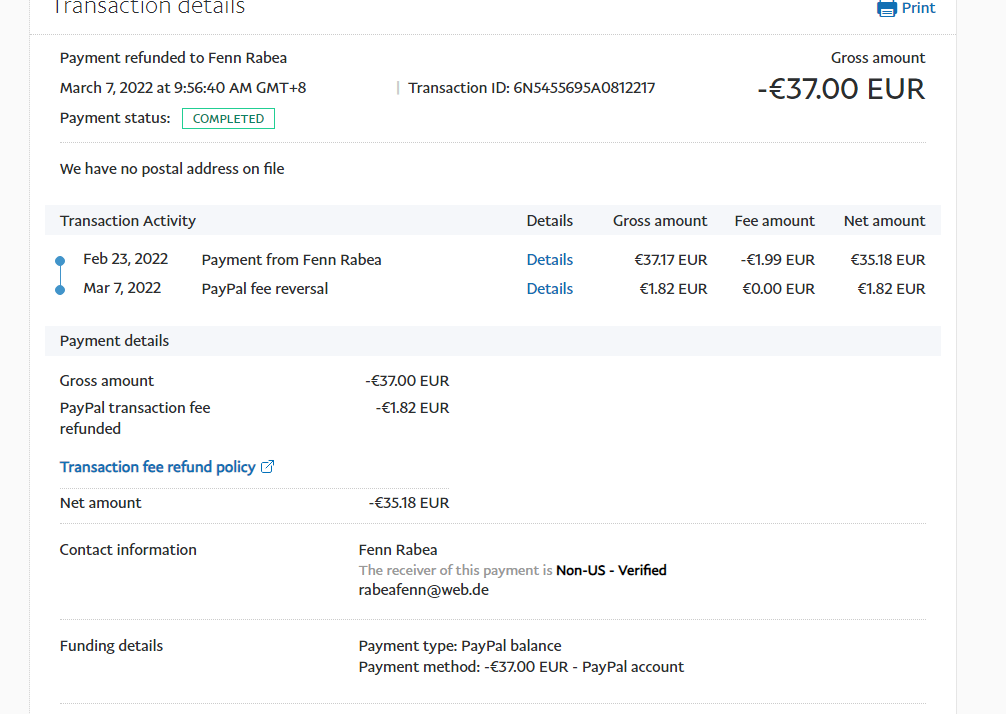Click the Transaction Activity section header
1006x714 pixels.
[128, 221]
